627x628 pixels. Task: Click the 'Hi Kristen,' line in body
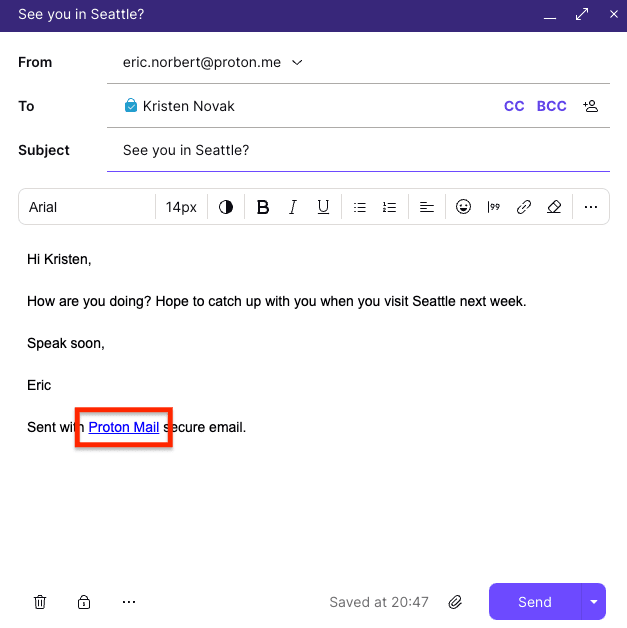coord(59,260)
